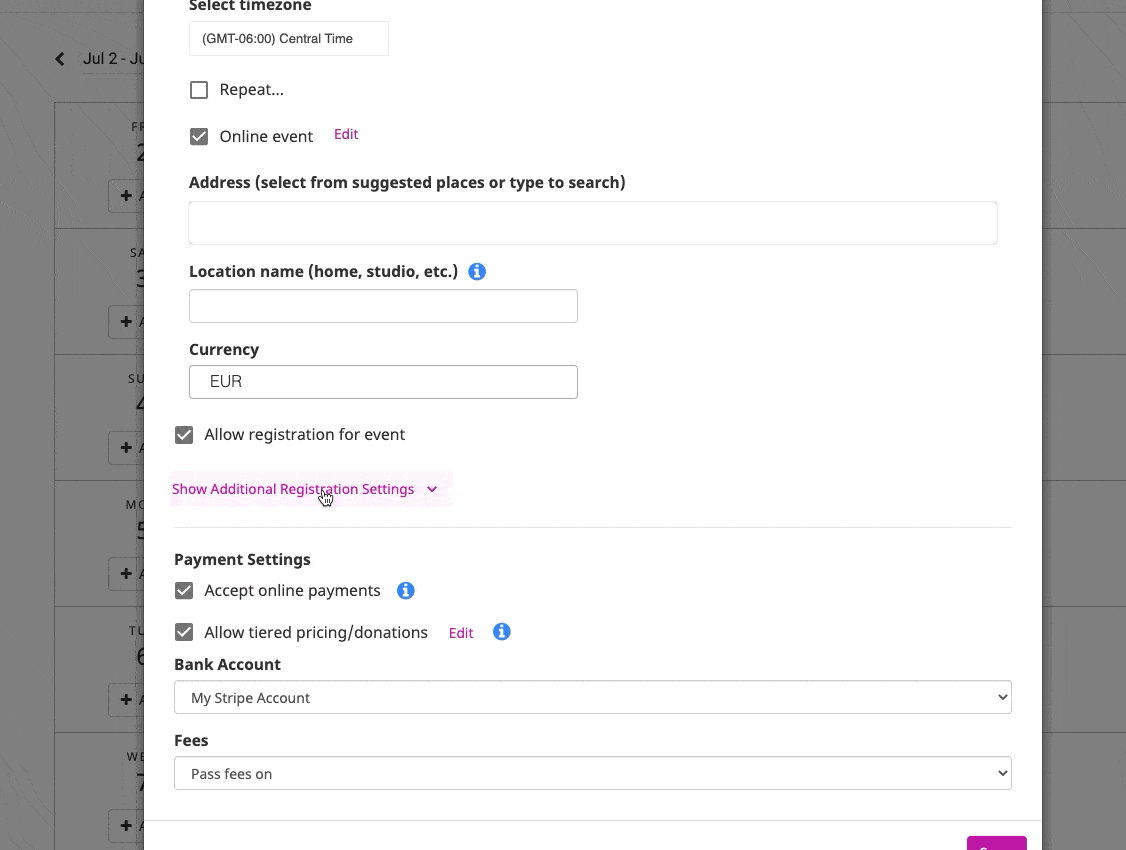Uncheck the Online event checkbox
Viewport: 1126px width, 850px height.
click(x=199, y=136)
